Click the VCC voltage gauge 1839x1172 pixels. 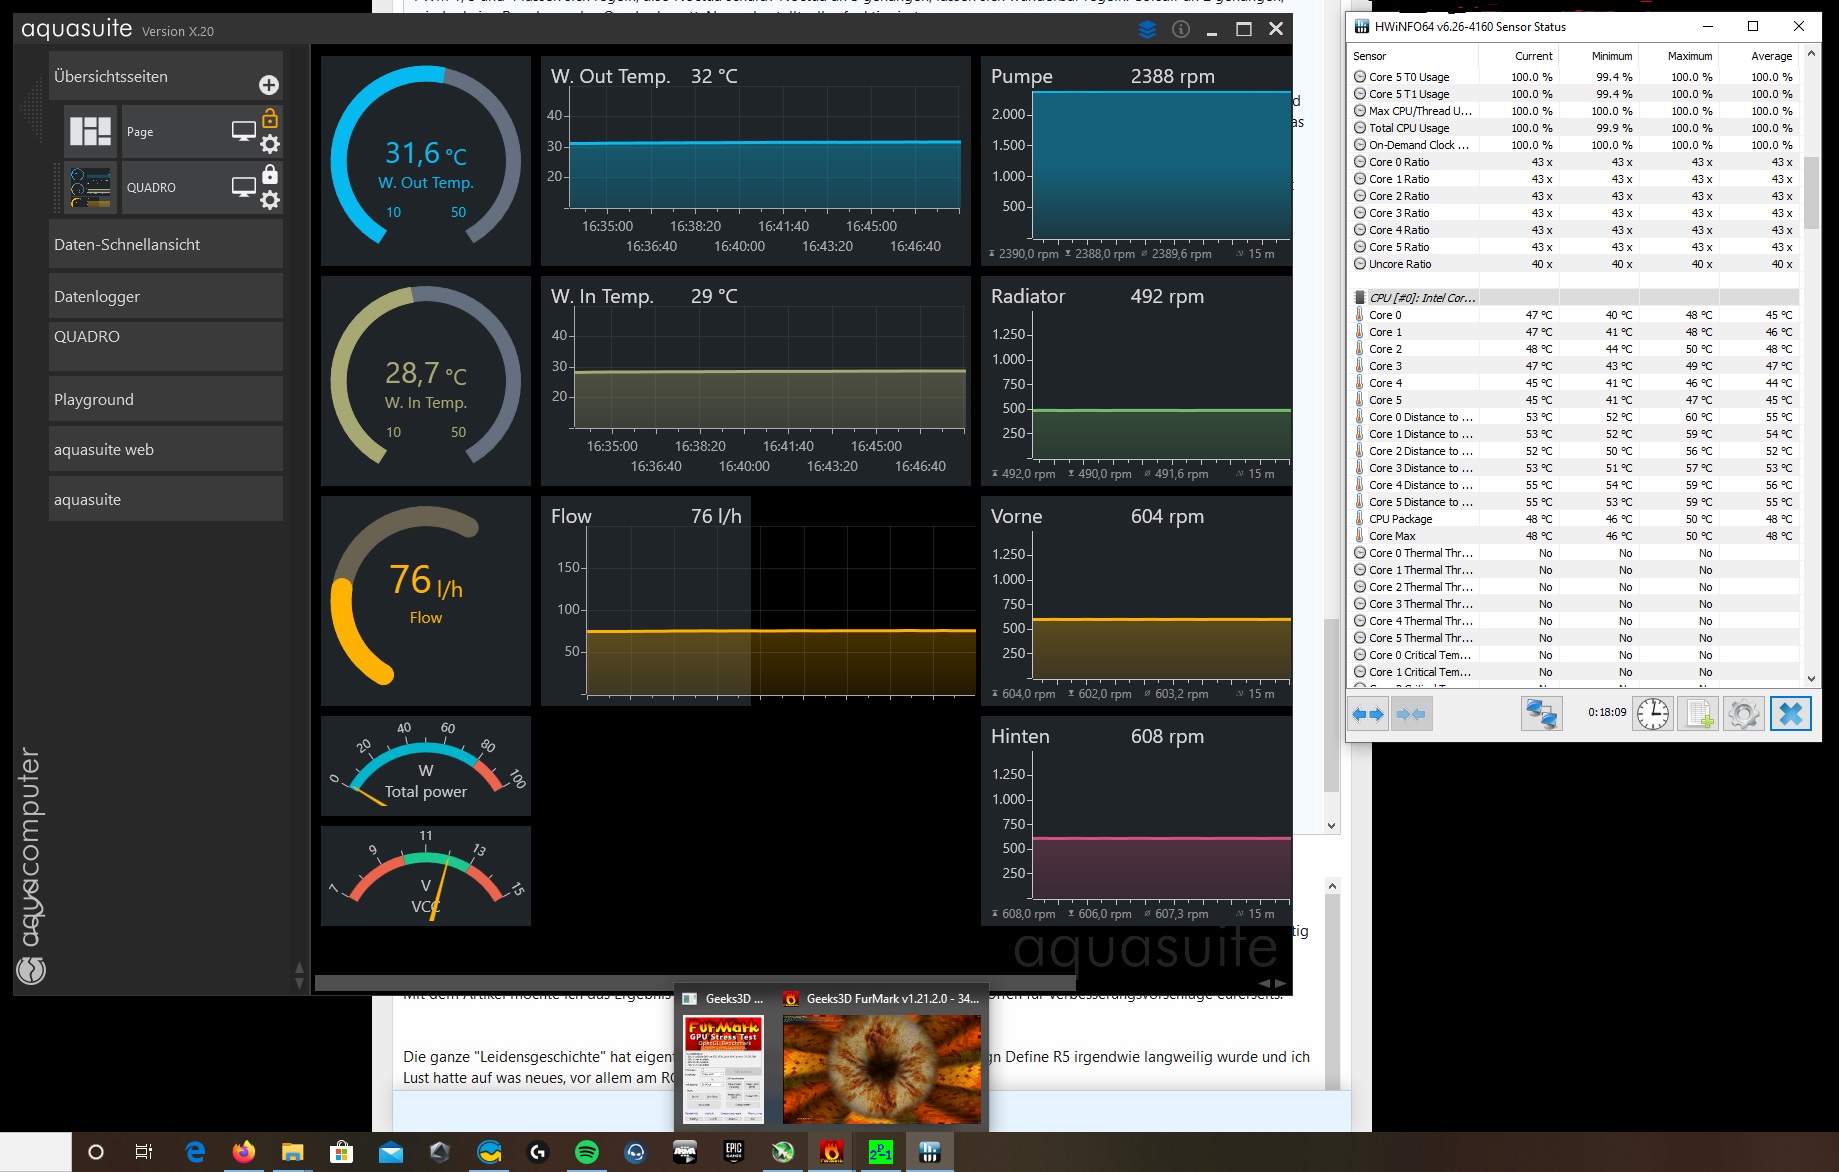(x=426, y=875)
